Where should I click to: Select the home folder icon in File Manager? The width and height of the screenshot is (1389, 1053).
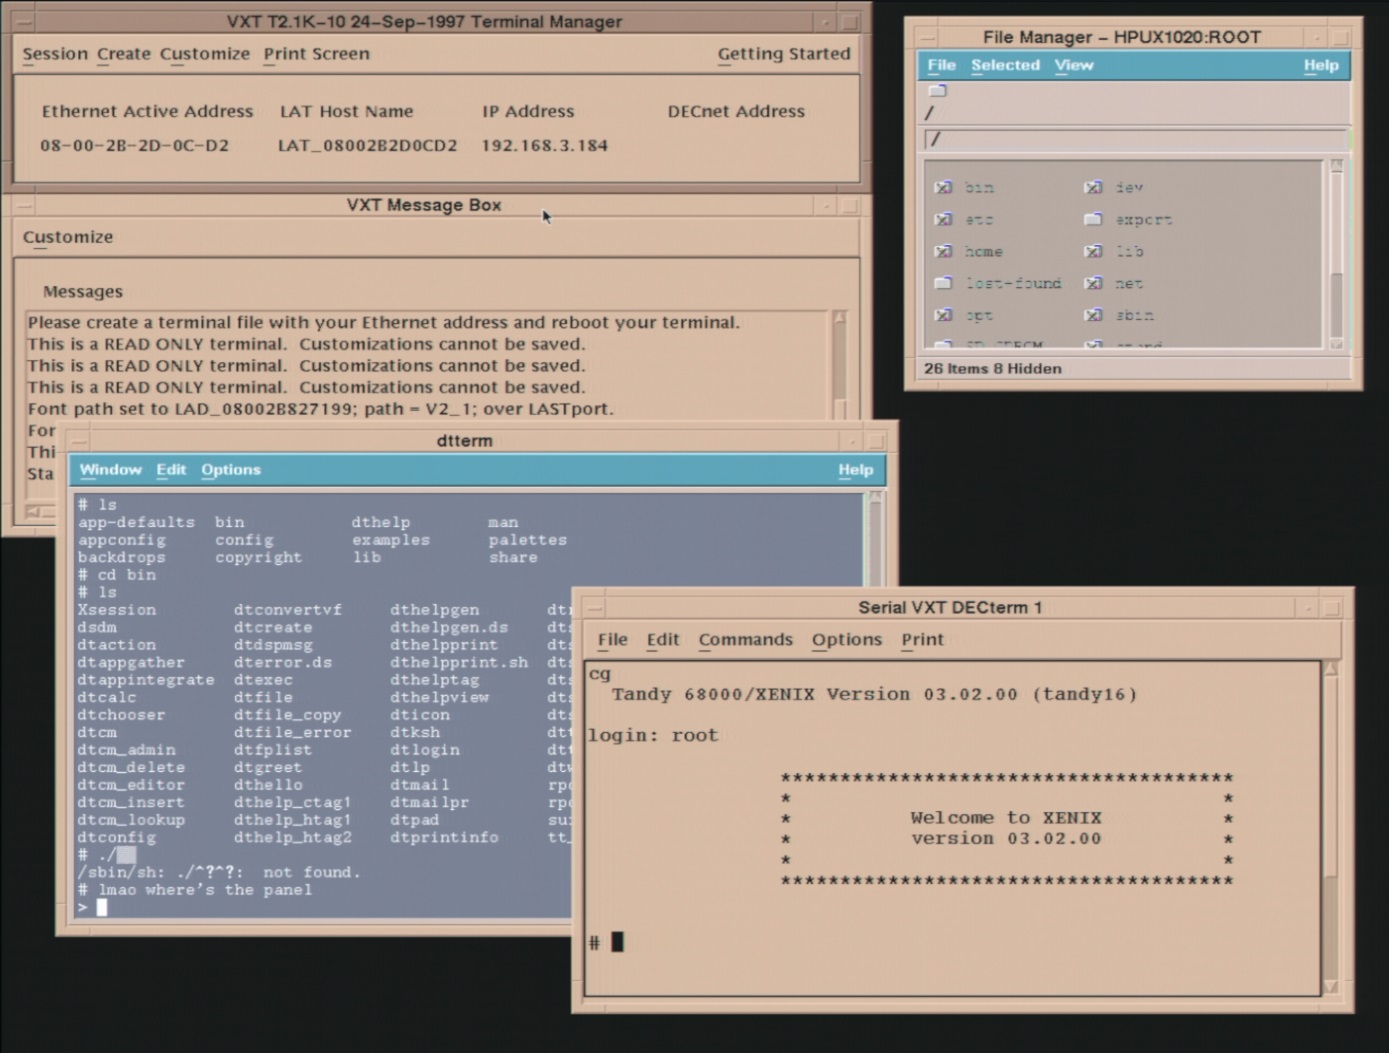coord(943,251)
